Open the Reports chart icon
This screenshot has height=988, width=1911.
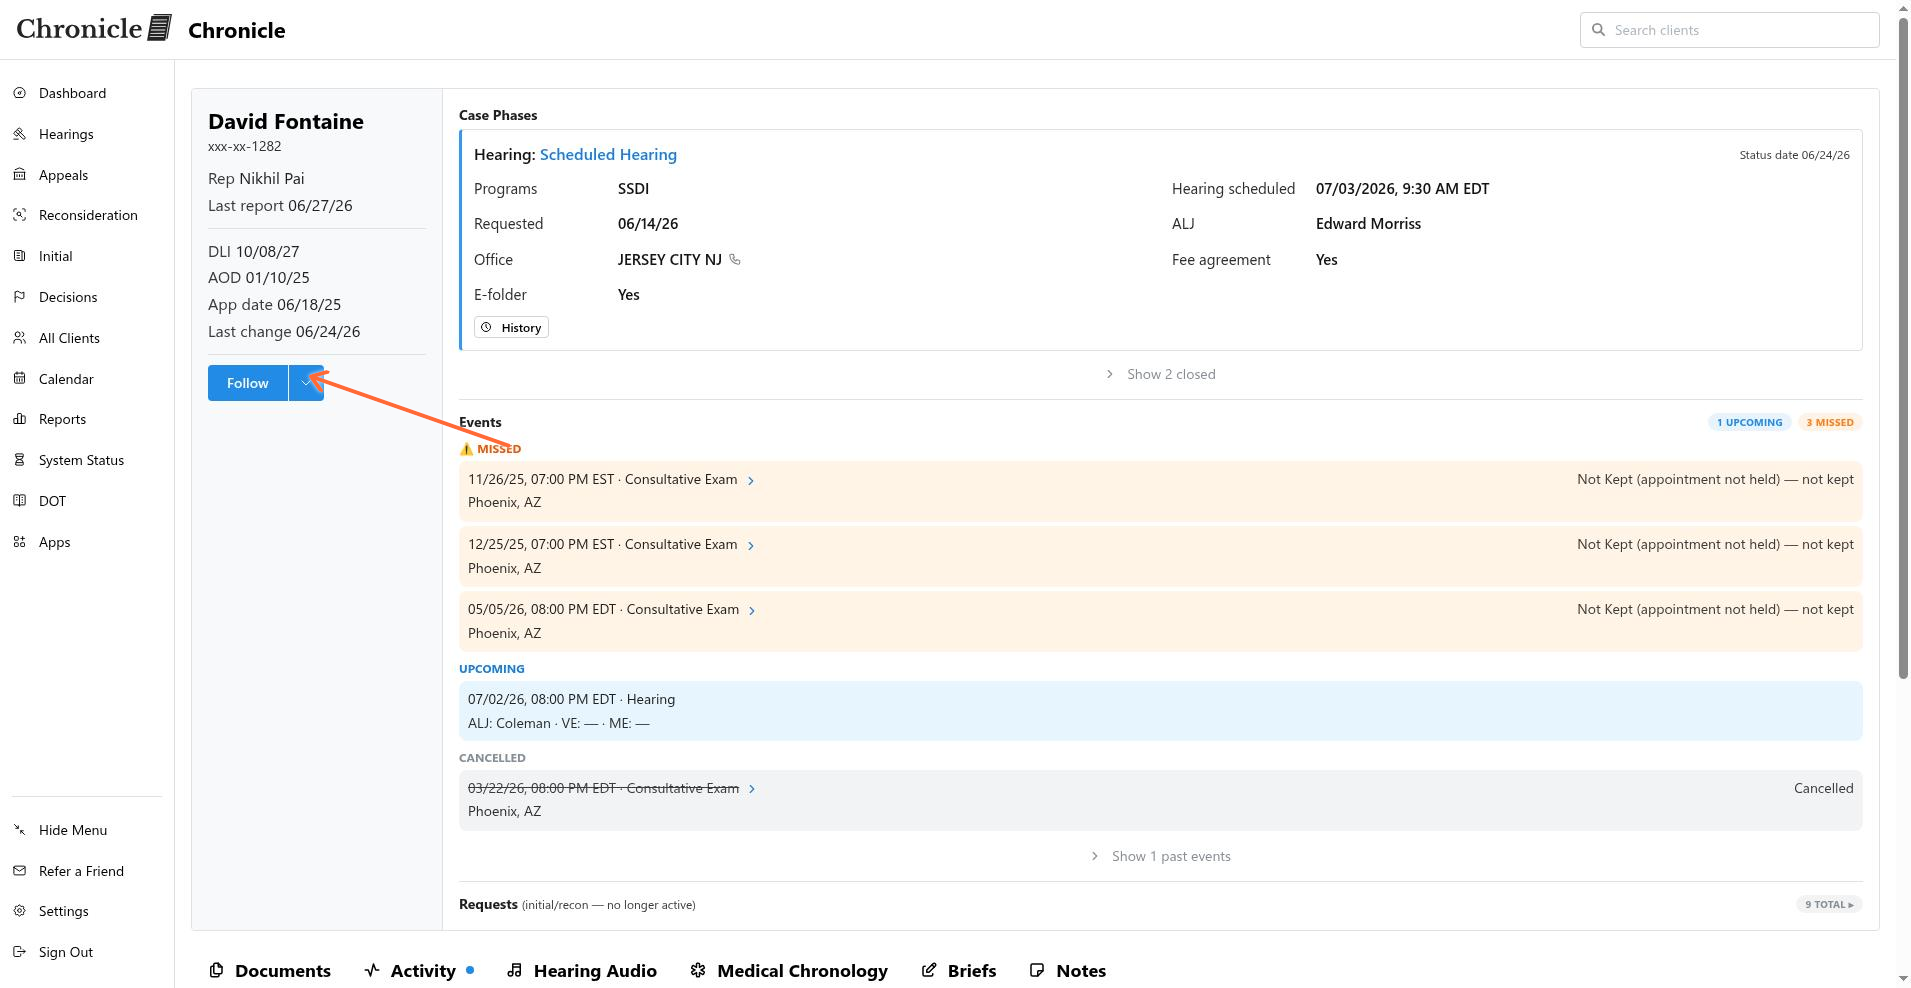tap(20, 419)
